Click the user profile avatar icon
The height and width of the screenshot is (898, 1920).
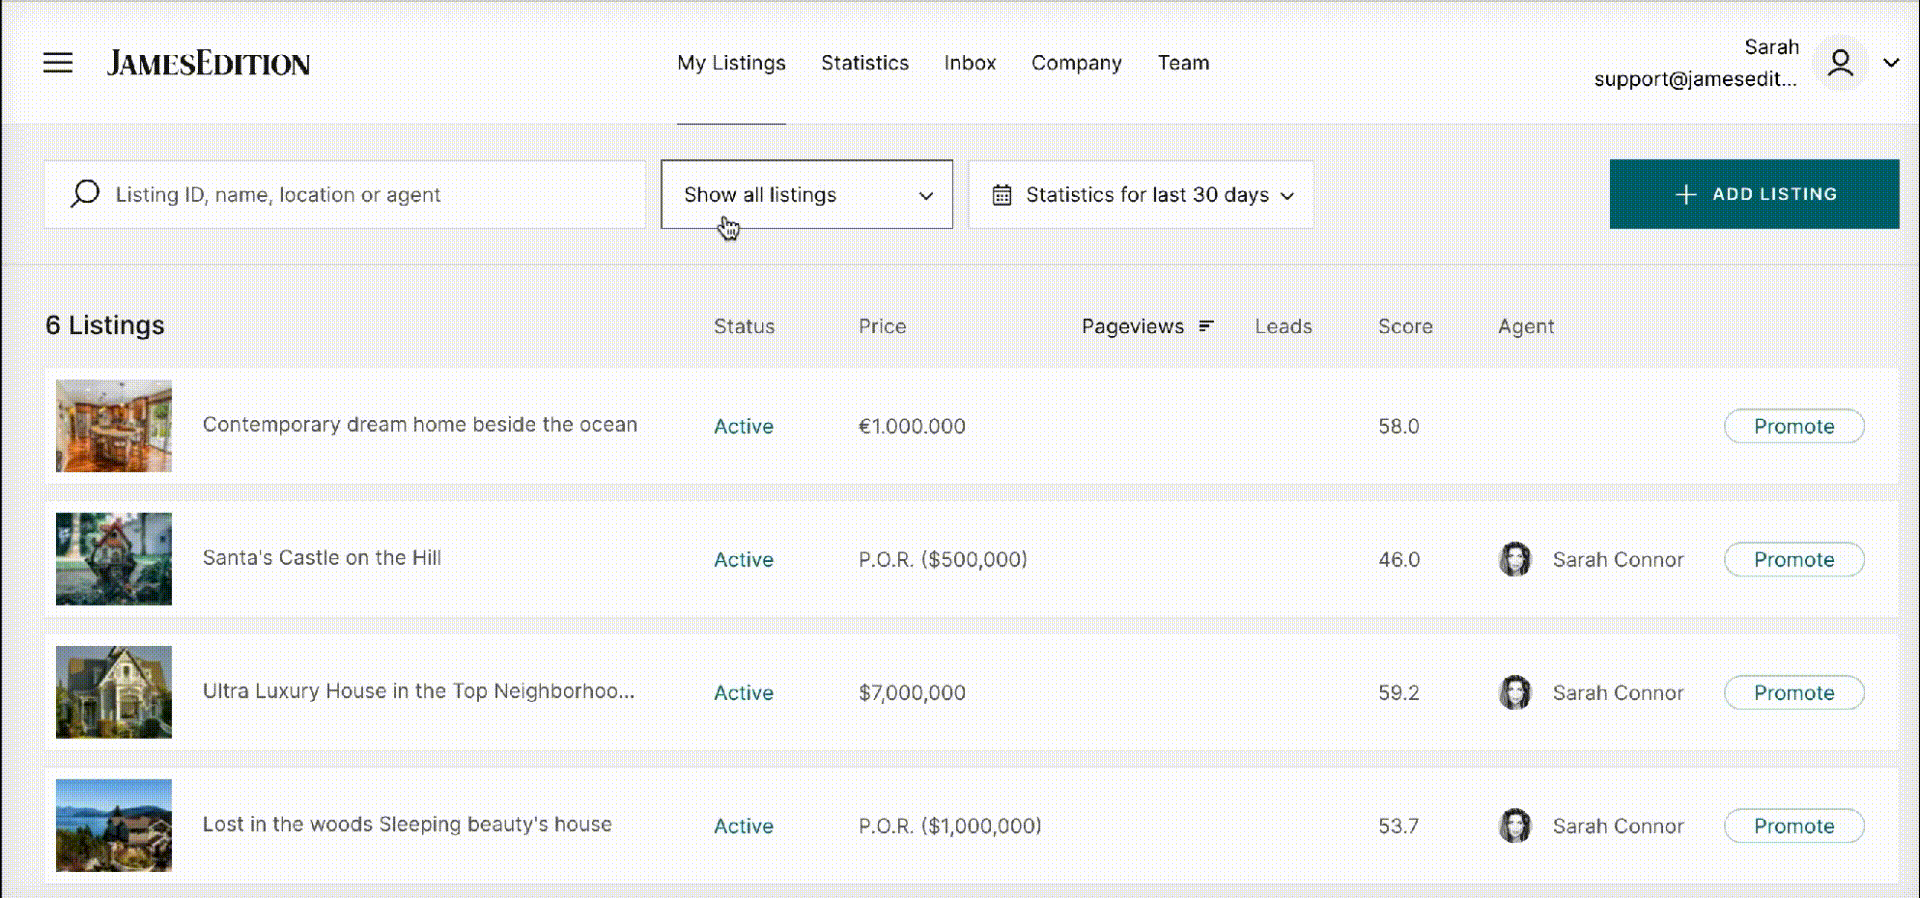coord(1840,63)
